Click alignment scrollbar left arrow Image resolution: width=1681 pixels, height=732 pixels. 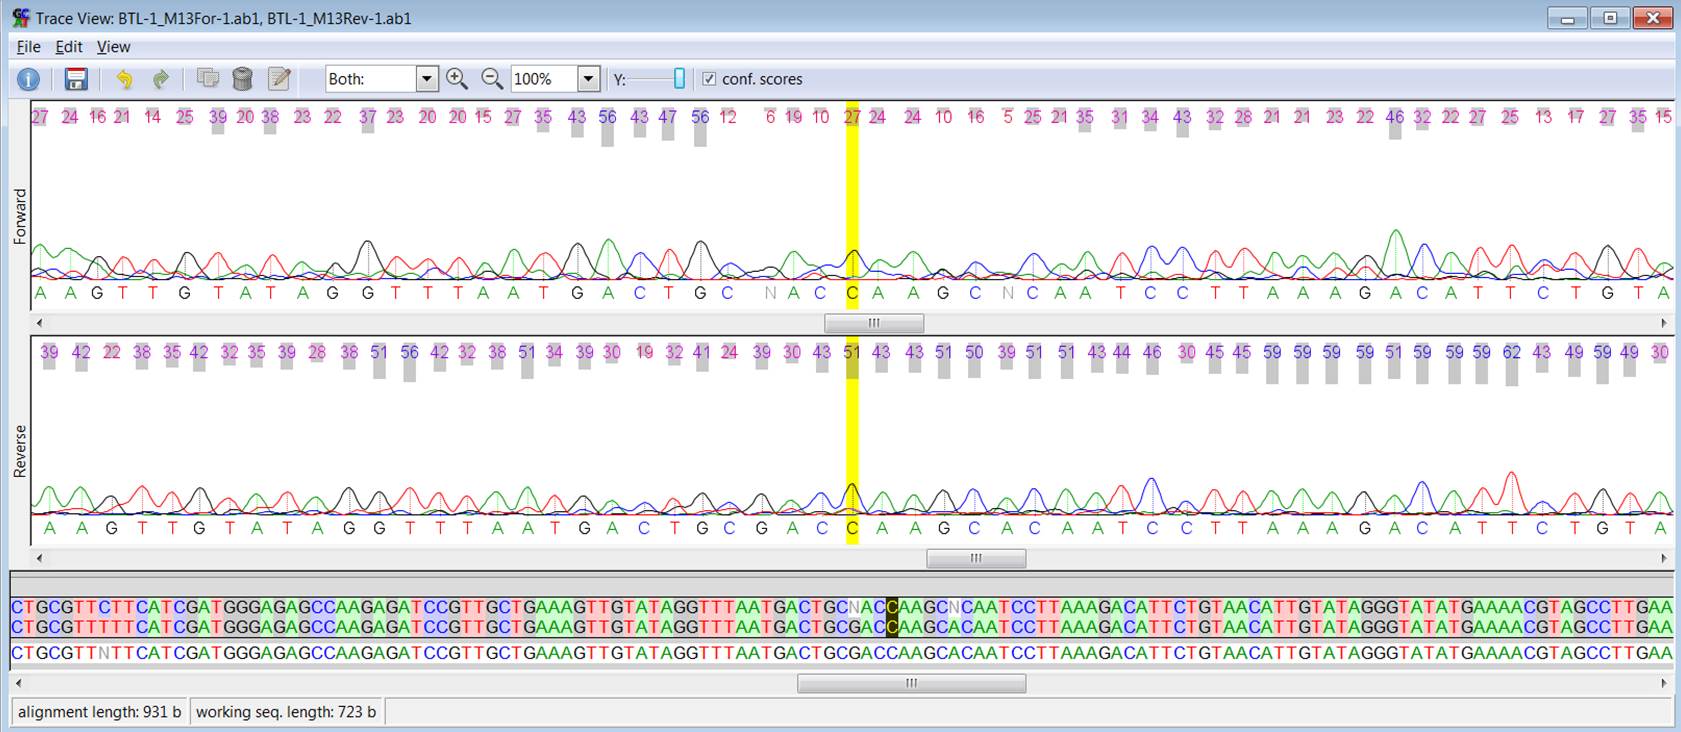[18, 683]
